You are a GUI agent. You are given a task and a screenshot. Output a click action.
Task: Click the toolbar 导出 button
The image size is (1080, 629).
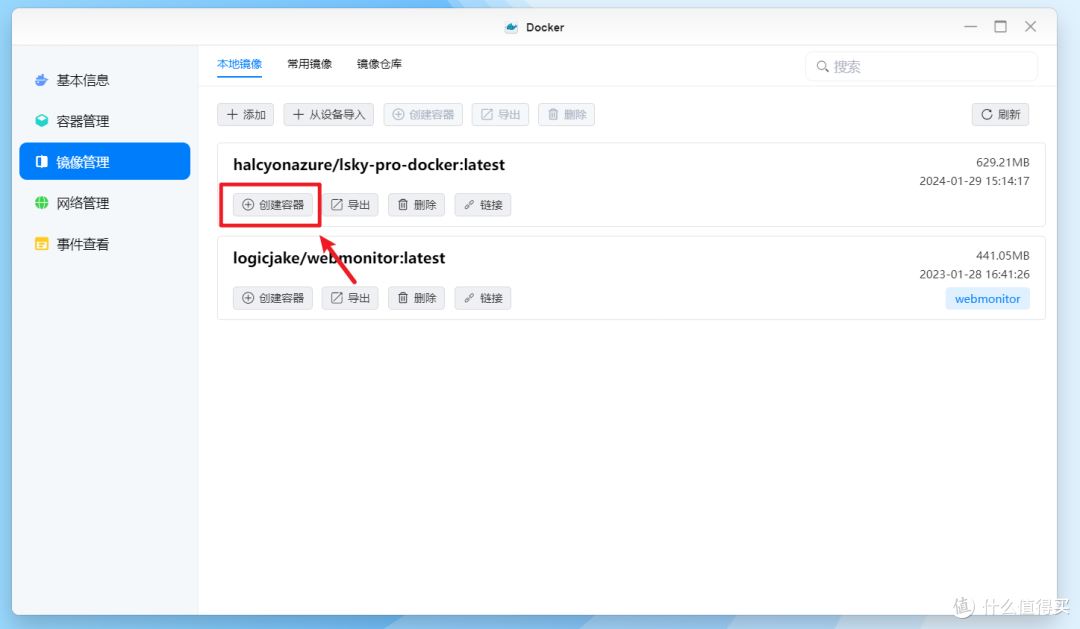point(500,114)
